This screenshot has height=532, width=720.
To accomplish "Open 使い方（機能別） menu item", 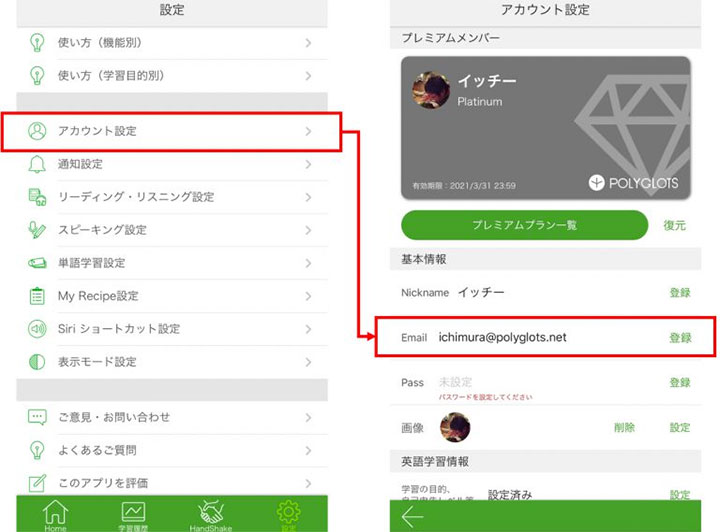I will [172, 43].
